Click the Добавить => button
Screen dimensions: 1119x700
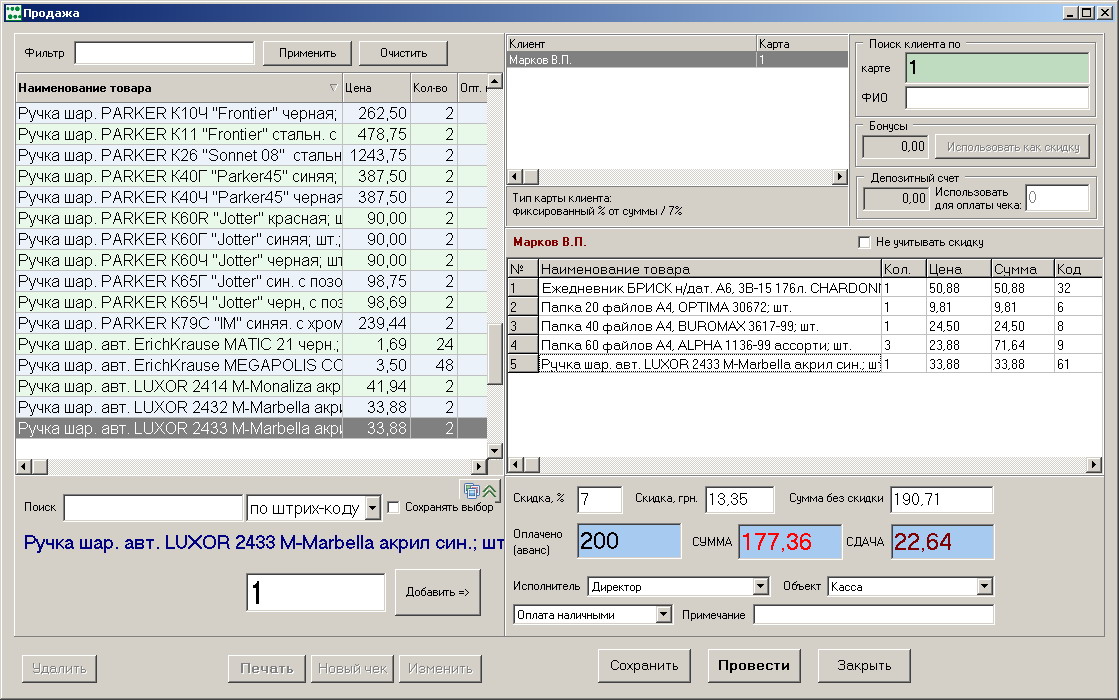[437, 592]
